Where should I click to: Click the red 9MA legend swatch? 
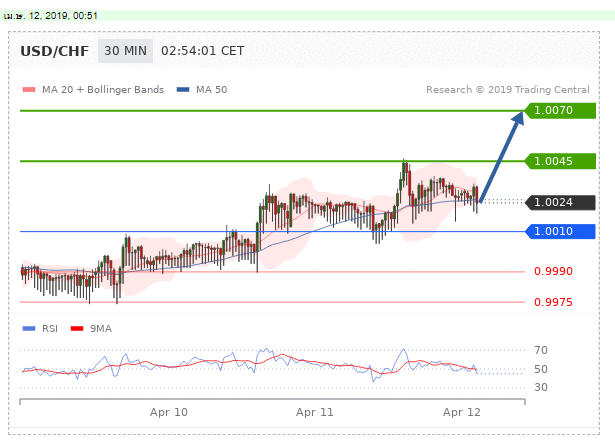pyautogui.click(x=77, y=329)
